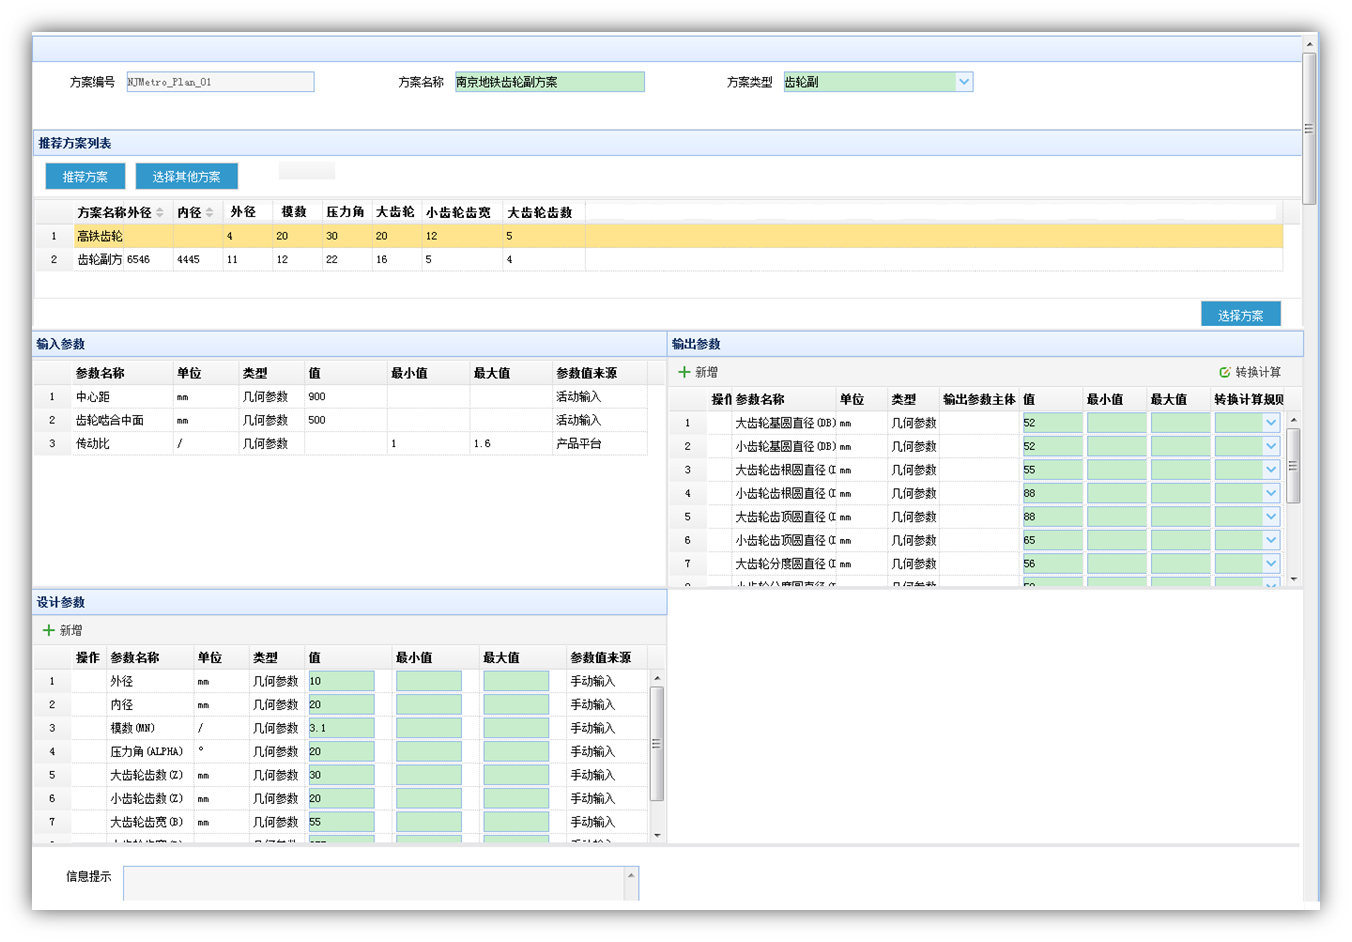1352x942 pixels.
Task: Click the 转换计算 icon in output toolbar
Action: point(1225,372)
